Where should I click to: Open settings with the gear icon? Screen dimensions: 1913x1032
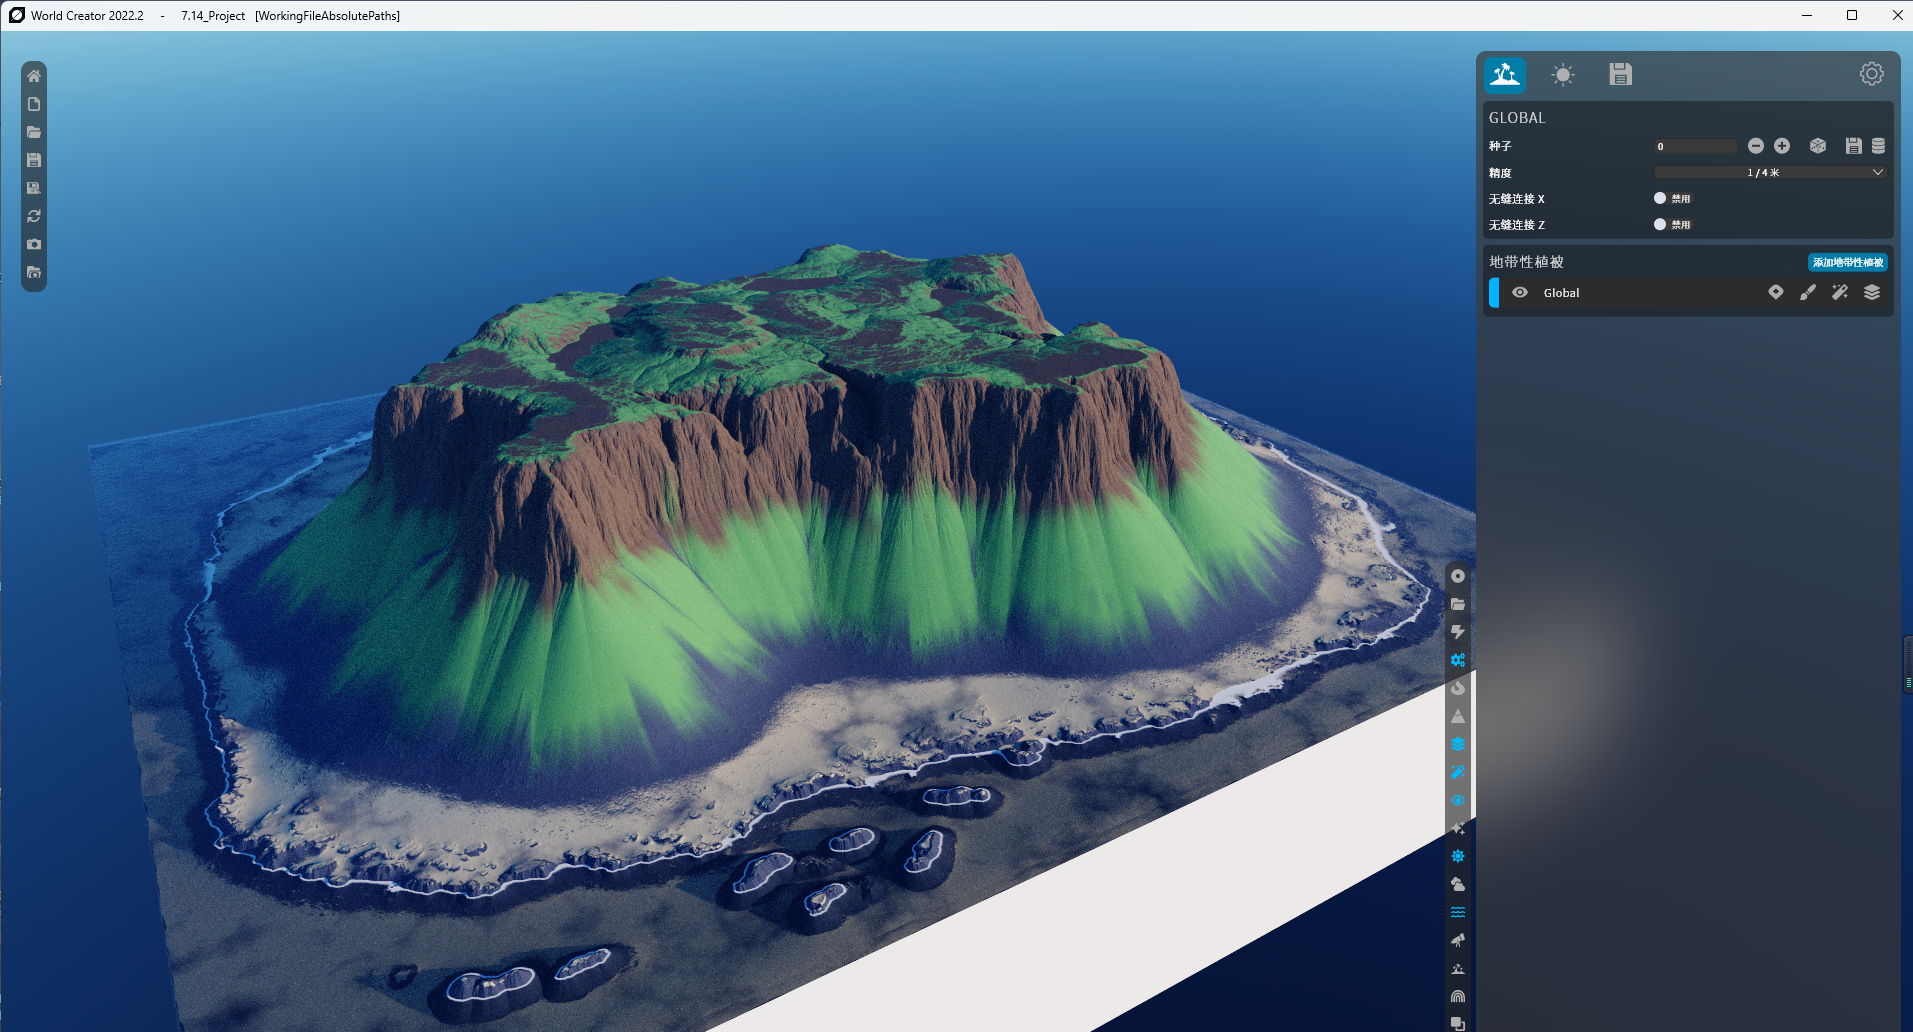tap(1871, 74)
